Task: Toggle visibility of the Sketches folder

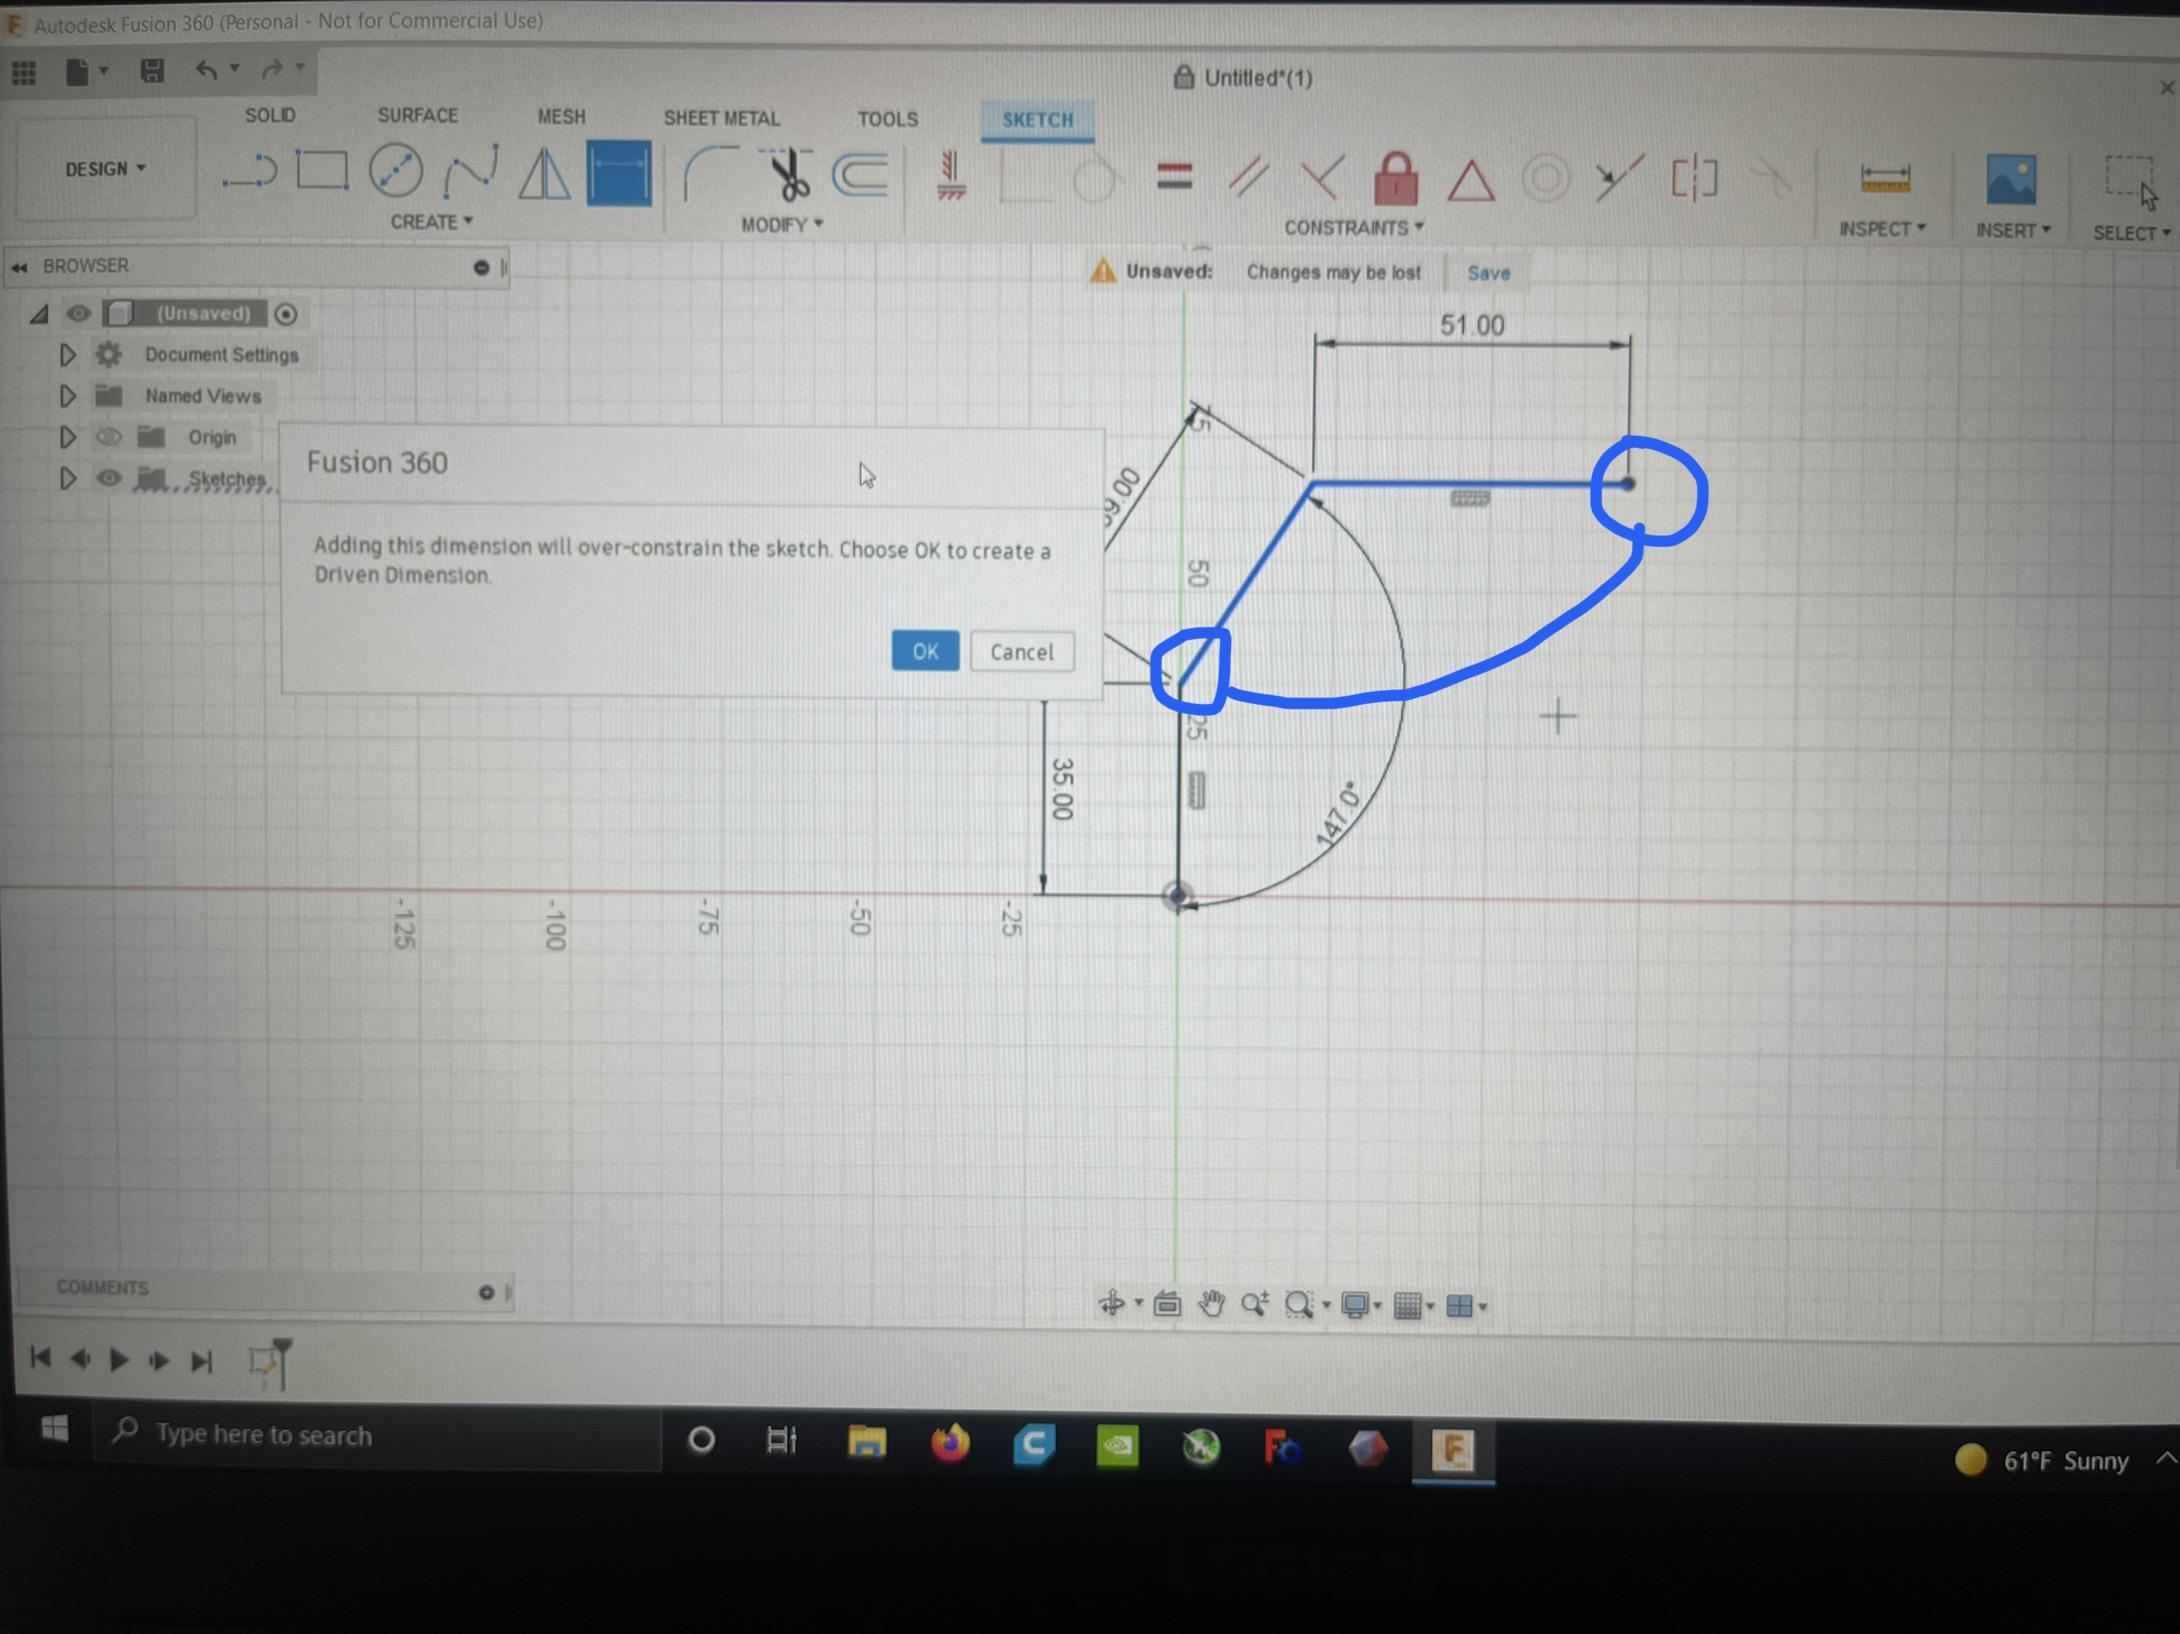Action: pos(110,479)
